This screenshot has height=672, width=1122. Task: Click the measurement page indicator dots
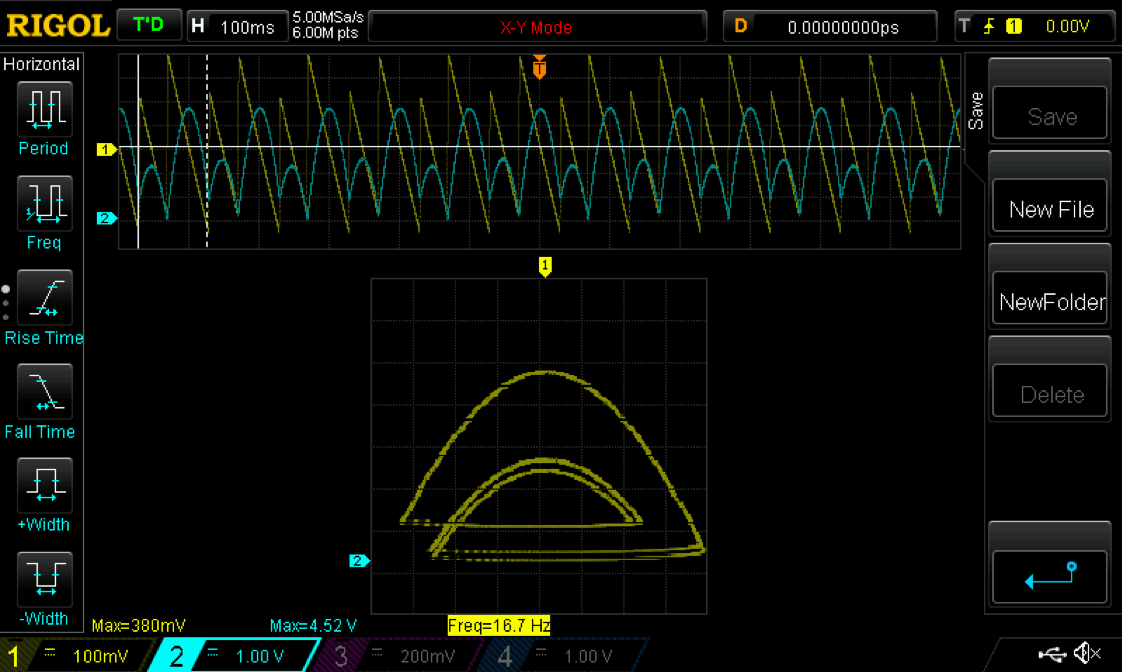pyautogui.click(x=6, y=303)
